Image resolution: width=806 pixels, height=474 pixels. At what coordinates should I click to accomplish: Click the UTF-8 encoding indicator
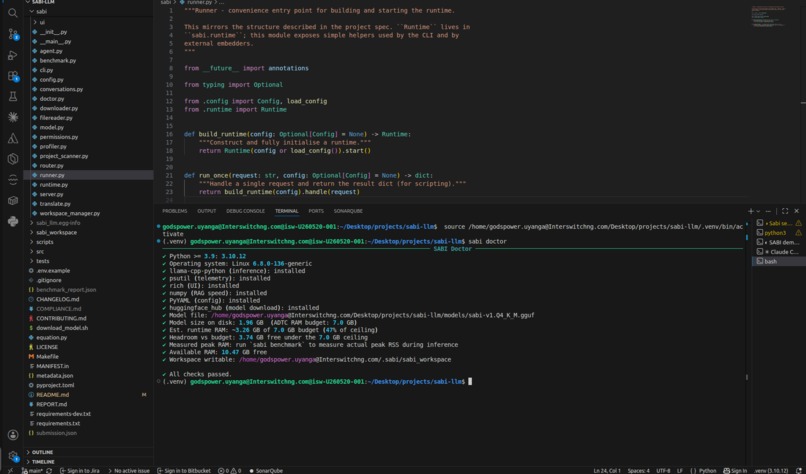pyautogui.click(x=663, y=470)
